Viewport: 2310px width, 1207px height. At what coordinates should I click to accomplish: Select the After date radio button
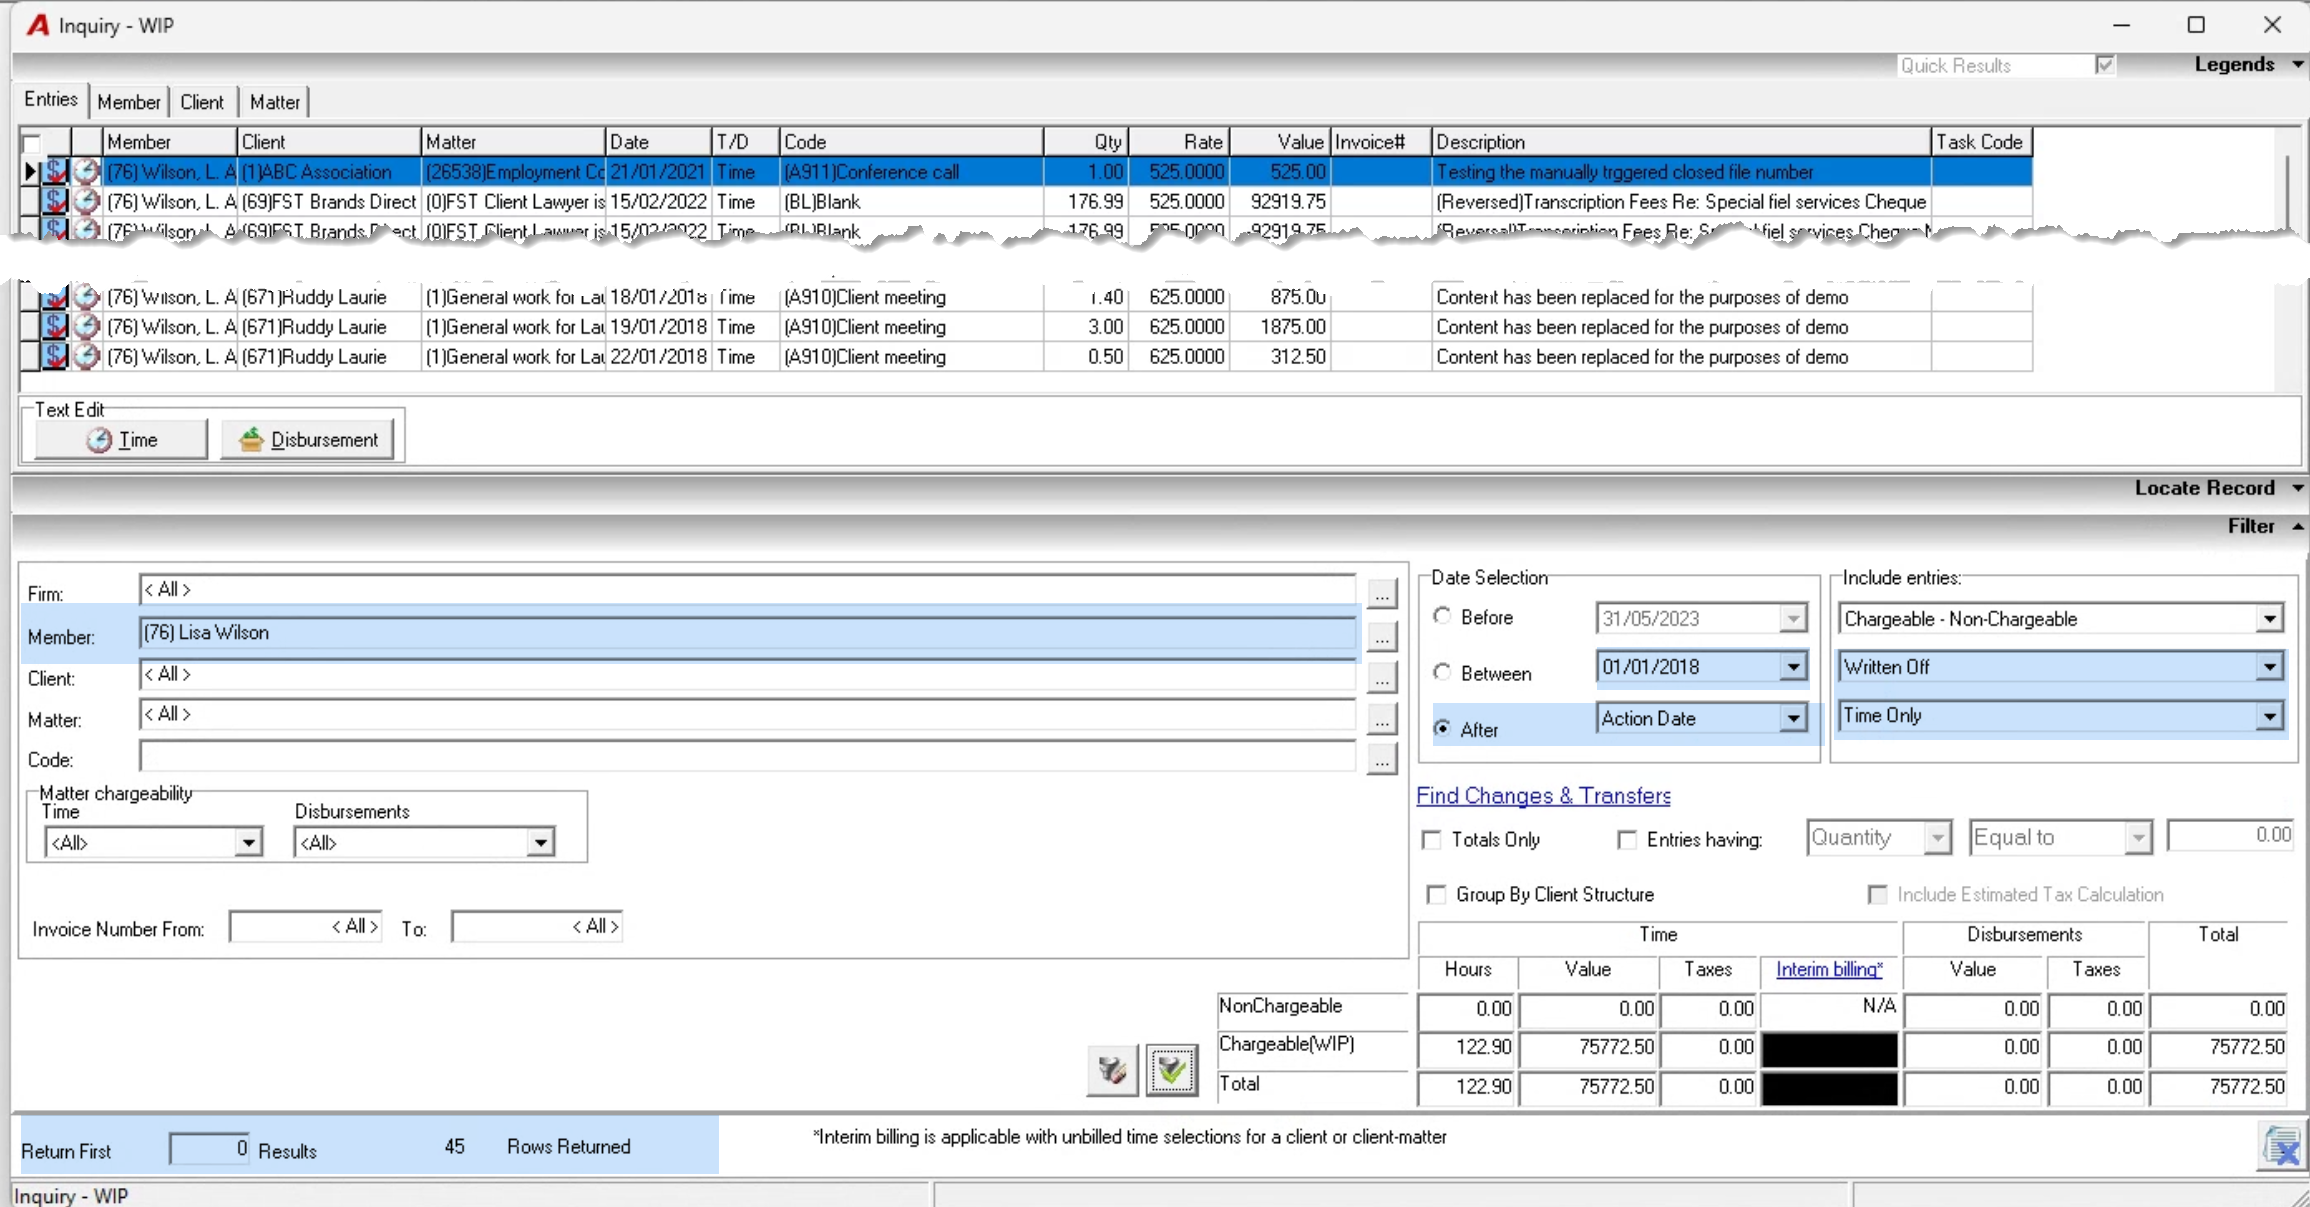pyautogui.click(x=1442, y=728)
